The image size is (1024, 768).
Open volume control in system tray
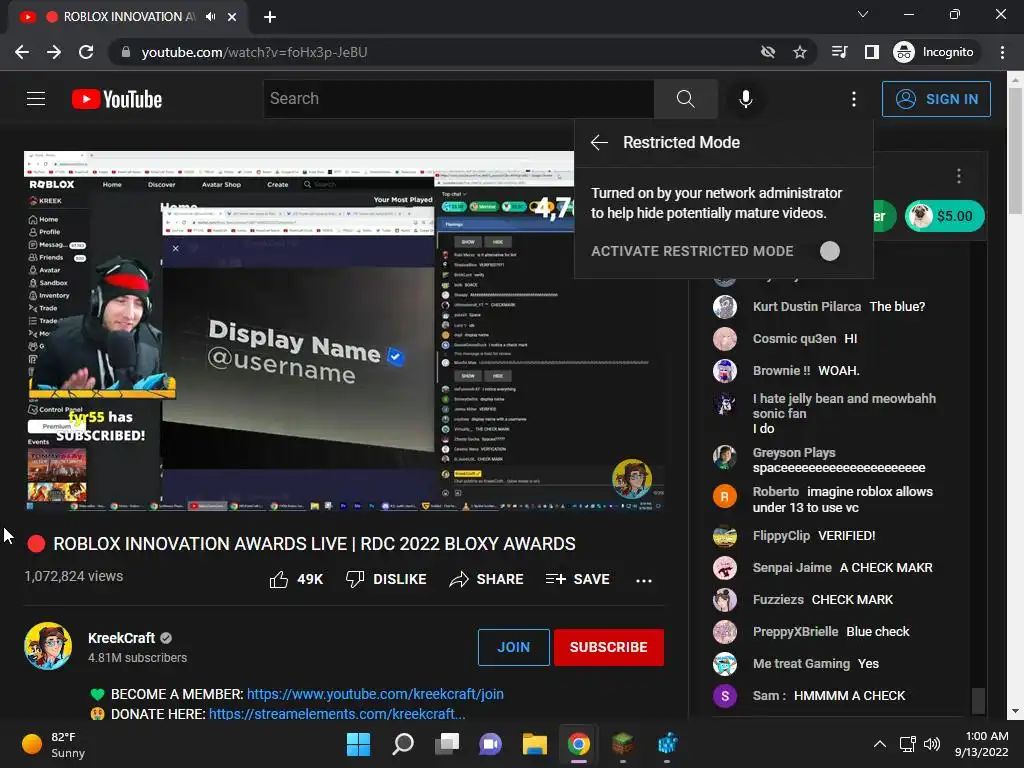932,744
